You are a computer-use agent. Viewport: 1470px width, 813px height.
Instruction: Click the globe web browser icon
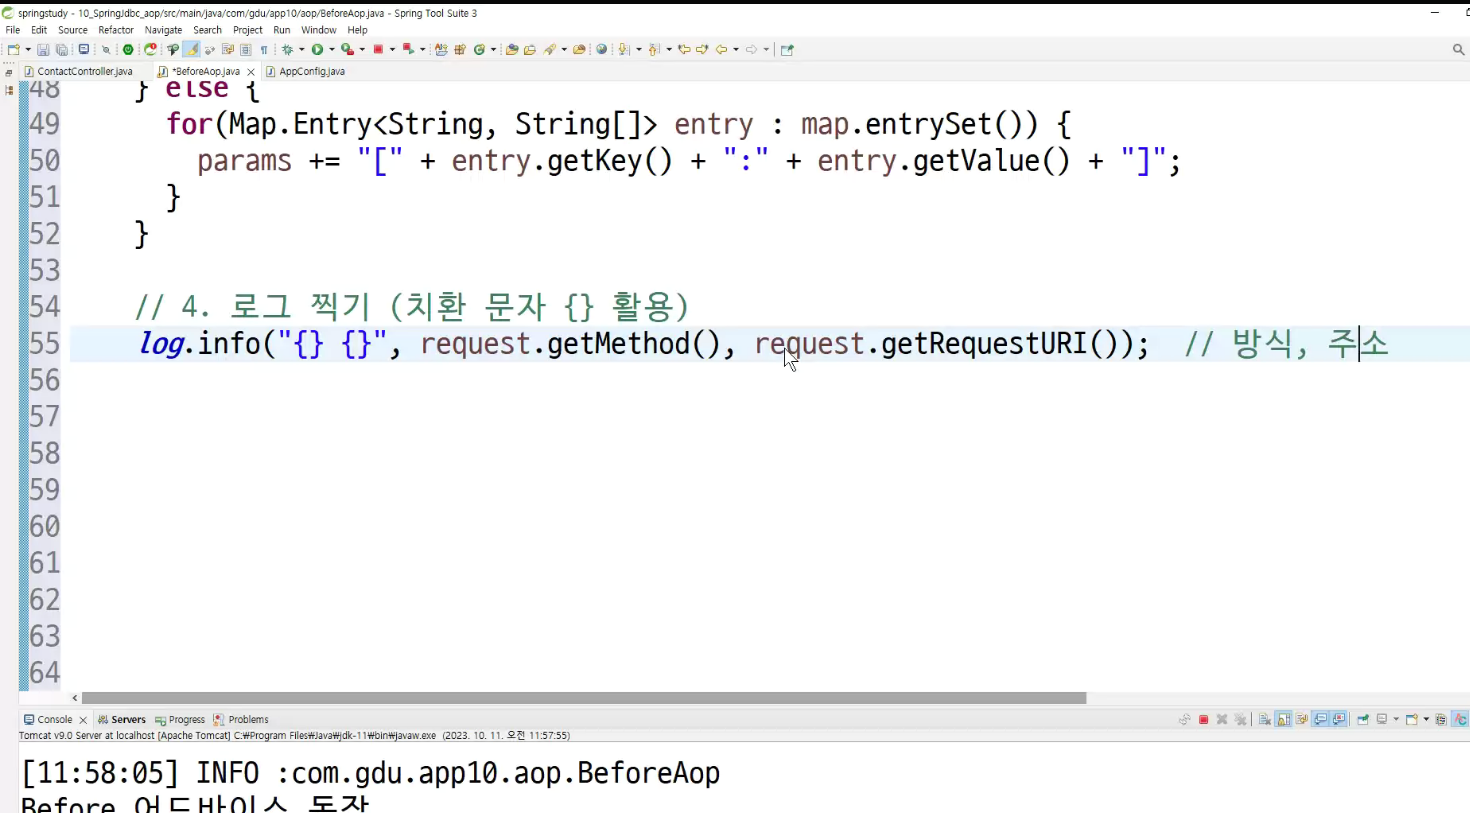(601, 49)
